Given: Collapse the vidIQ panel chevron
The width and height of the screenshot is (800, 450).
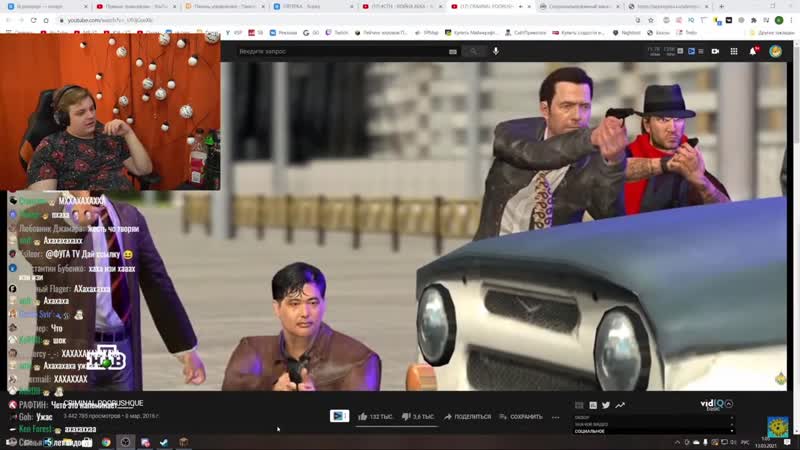Looking at the screenshot, I should click(x=729, y=404).
